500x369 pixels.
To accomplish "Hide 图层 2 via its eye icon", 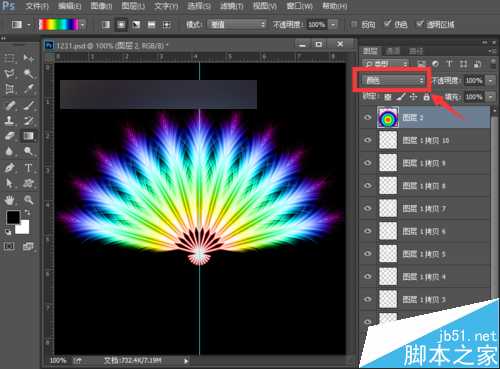I will (368, 117).
